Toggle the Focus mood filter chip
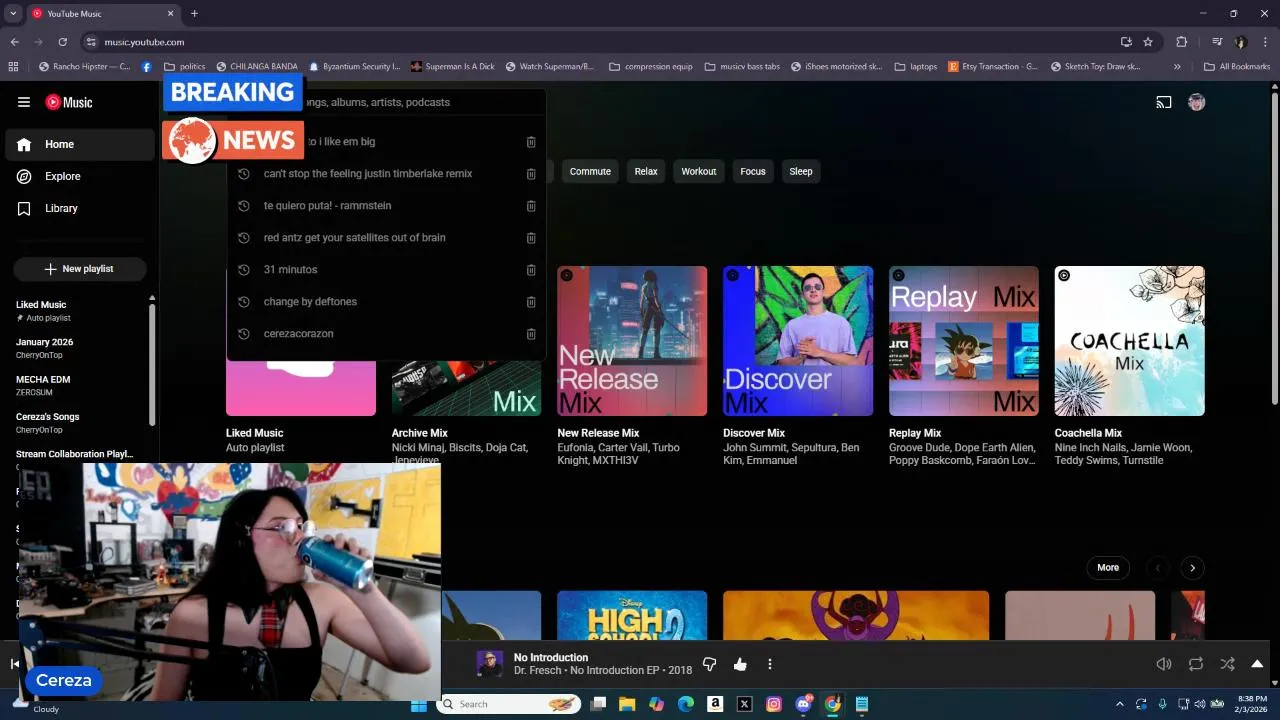 coord(753,171)
